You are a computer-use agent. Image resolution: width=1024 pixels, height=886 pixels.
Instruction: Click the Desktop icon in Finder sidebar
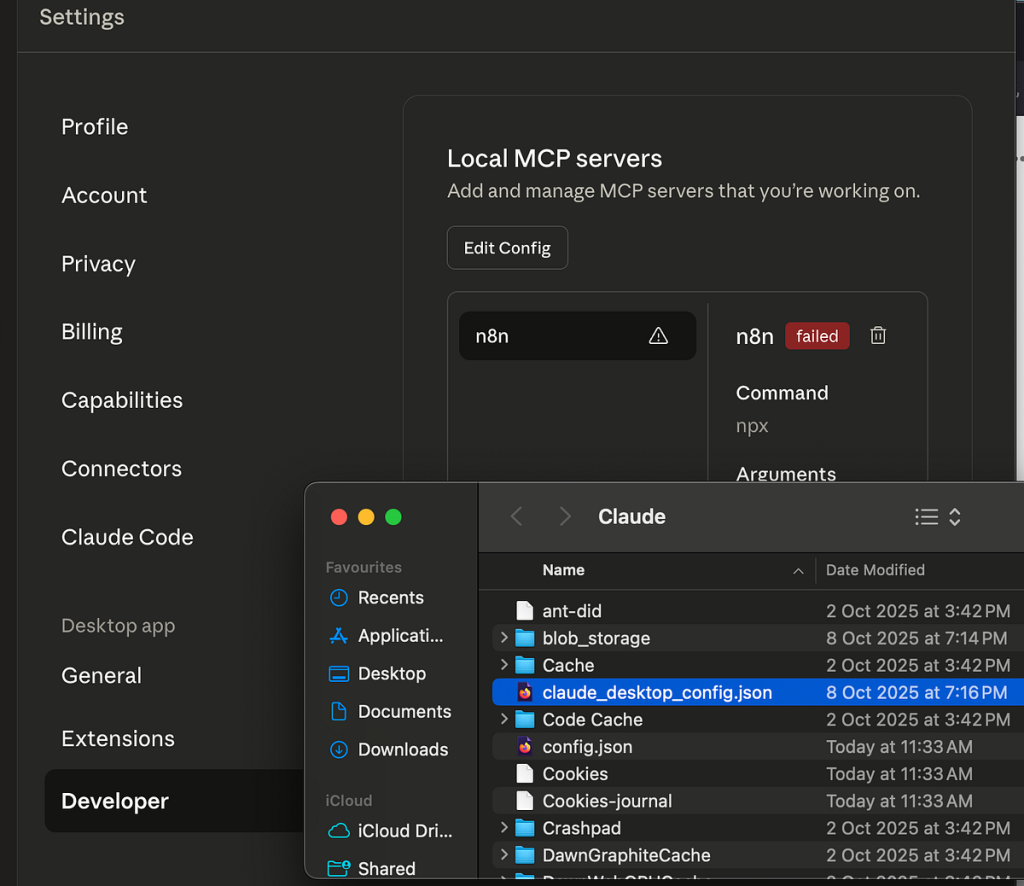[338, 673]
